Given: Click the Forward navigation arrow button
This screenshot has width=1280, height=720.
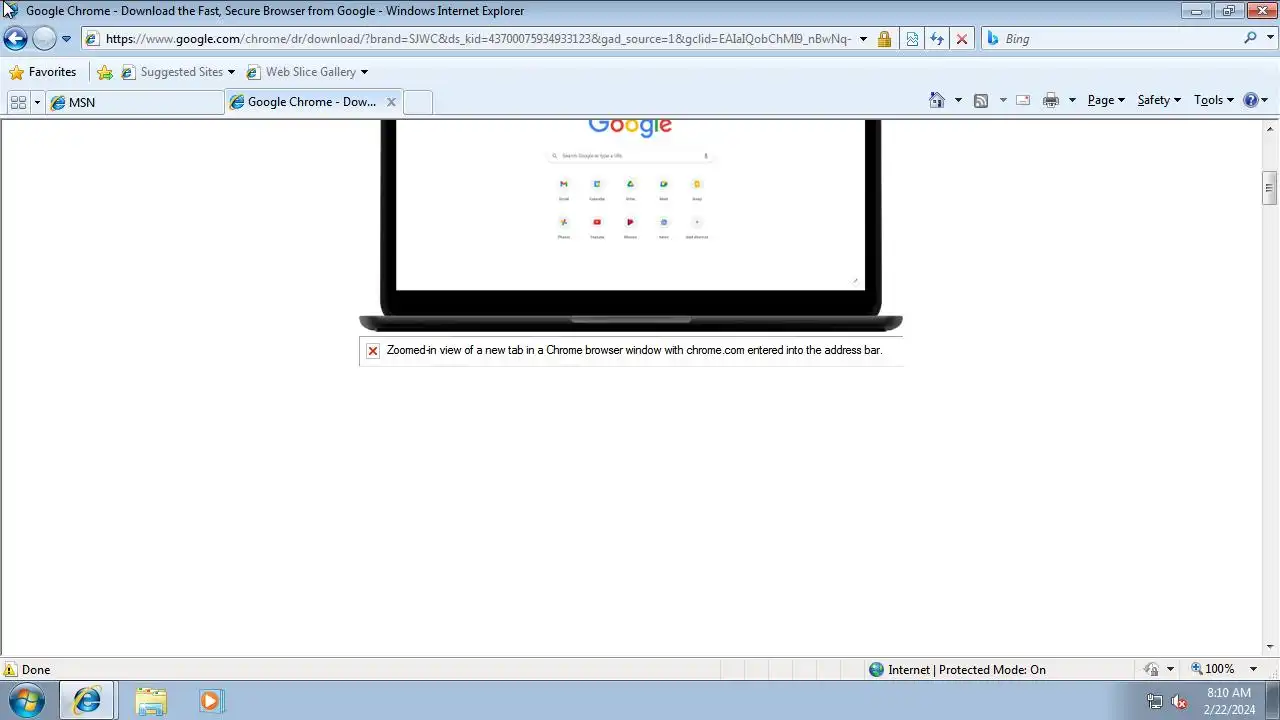Looking at the screenshot, I should coord(44,39).
